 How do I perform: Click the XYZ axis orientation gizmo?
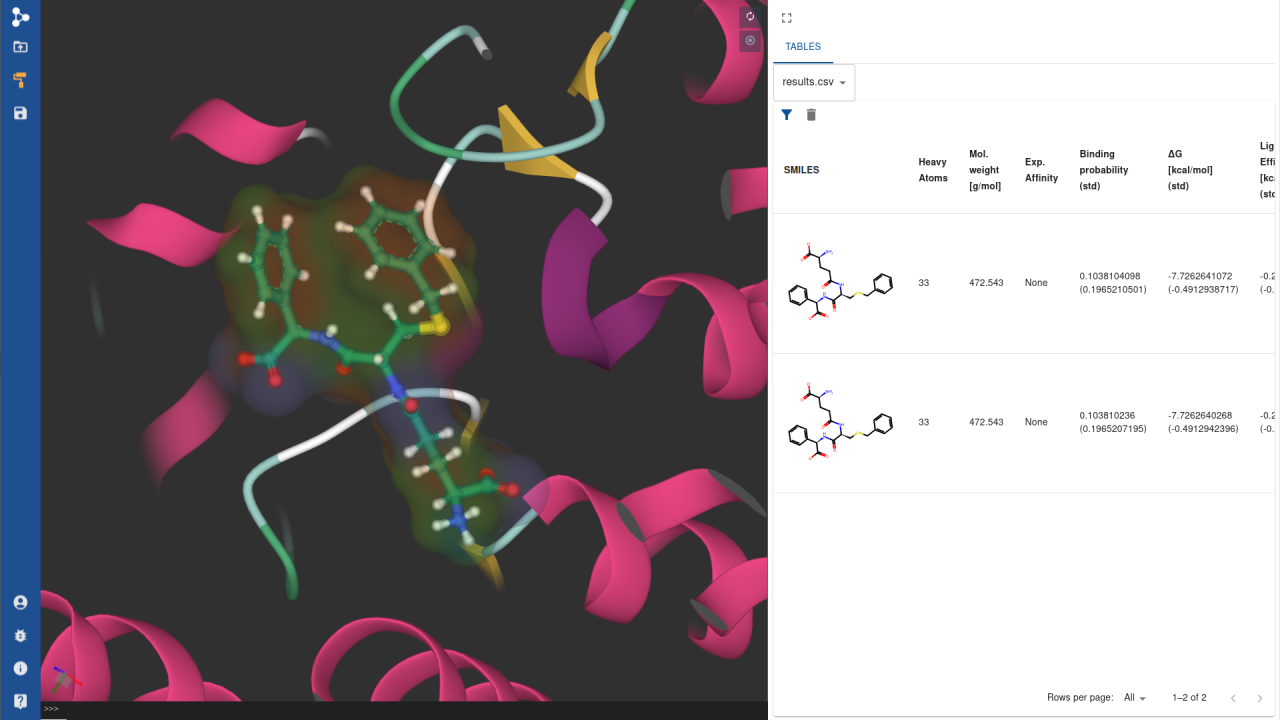click(x=66, y=678)
